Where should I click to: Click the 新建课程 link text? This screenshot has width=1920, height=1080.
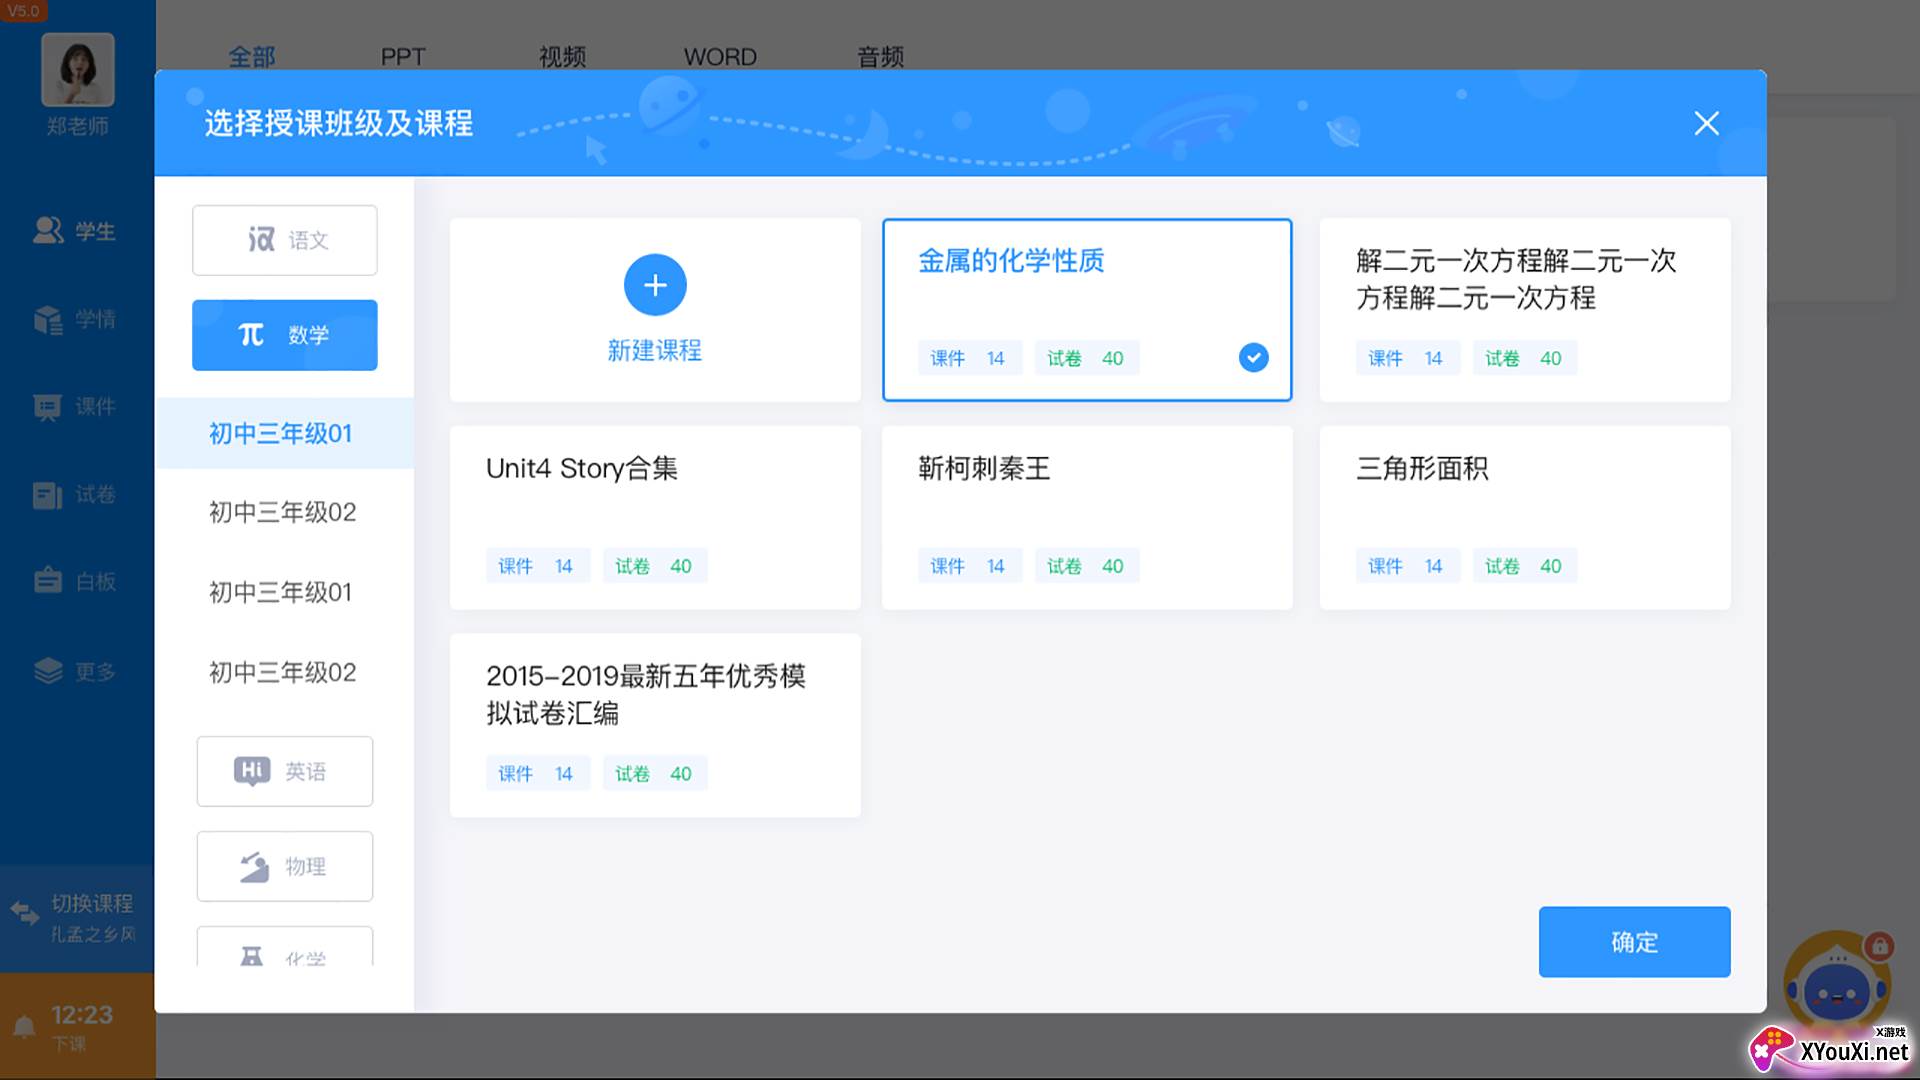655,350
